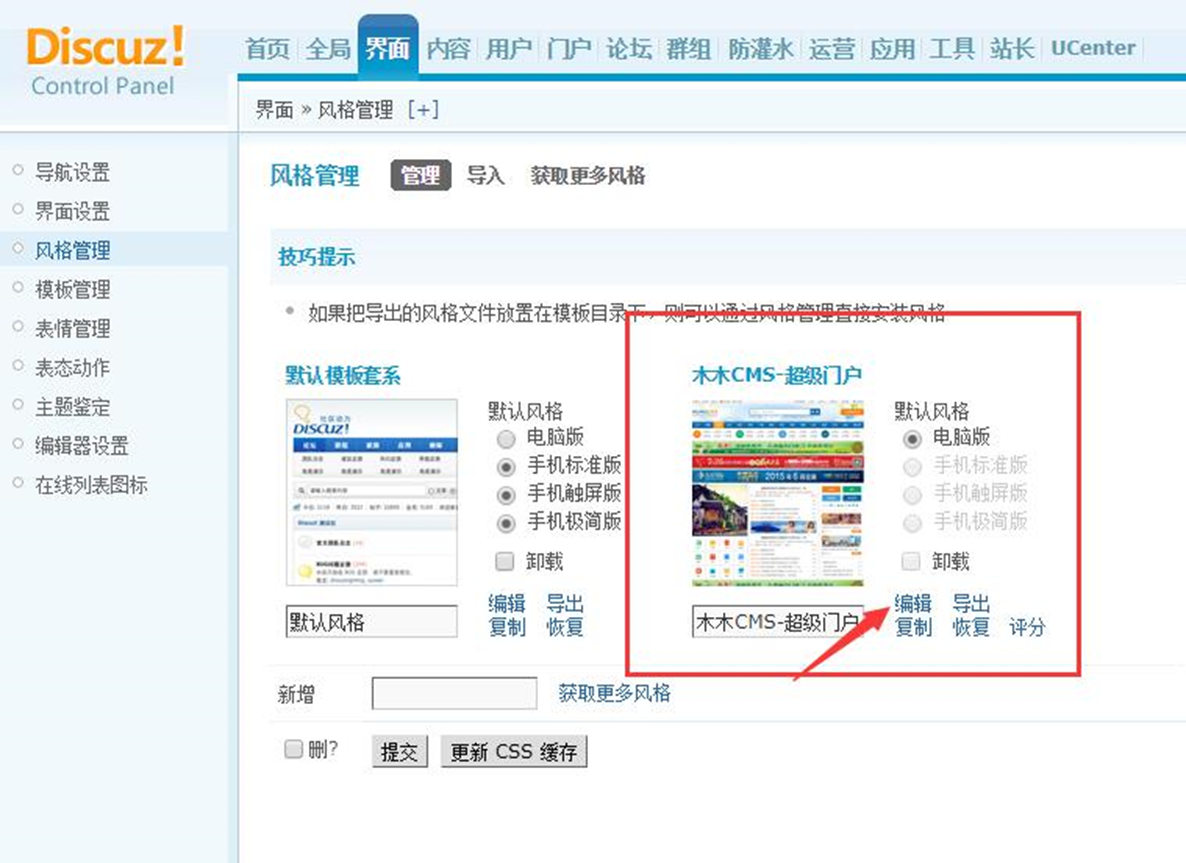The image size is (1186, 863).
Task: Open the 获取更多风格 tab beside 导入
Action: pyautogui.click(x=588, y=175)
